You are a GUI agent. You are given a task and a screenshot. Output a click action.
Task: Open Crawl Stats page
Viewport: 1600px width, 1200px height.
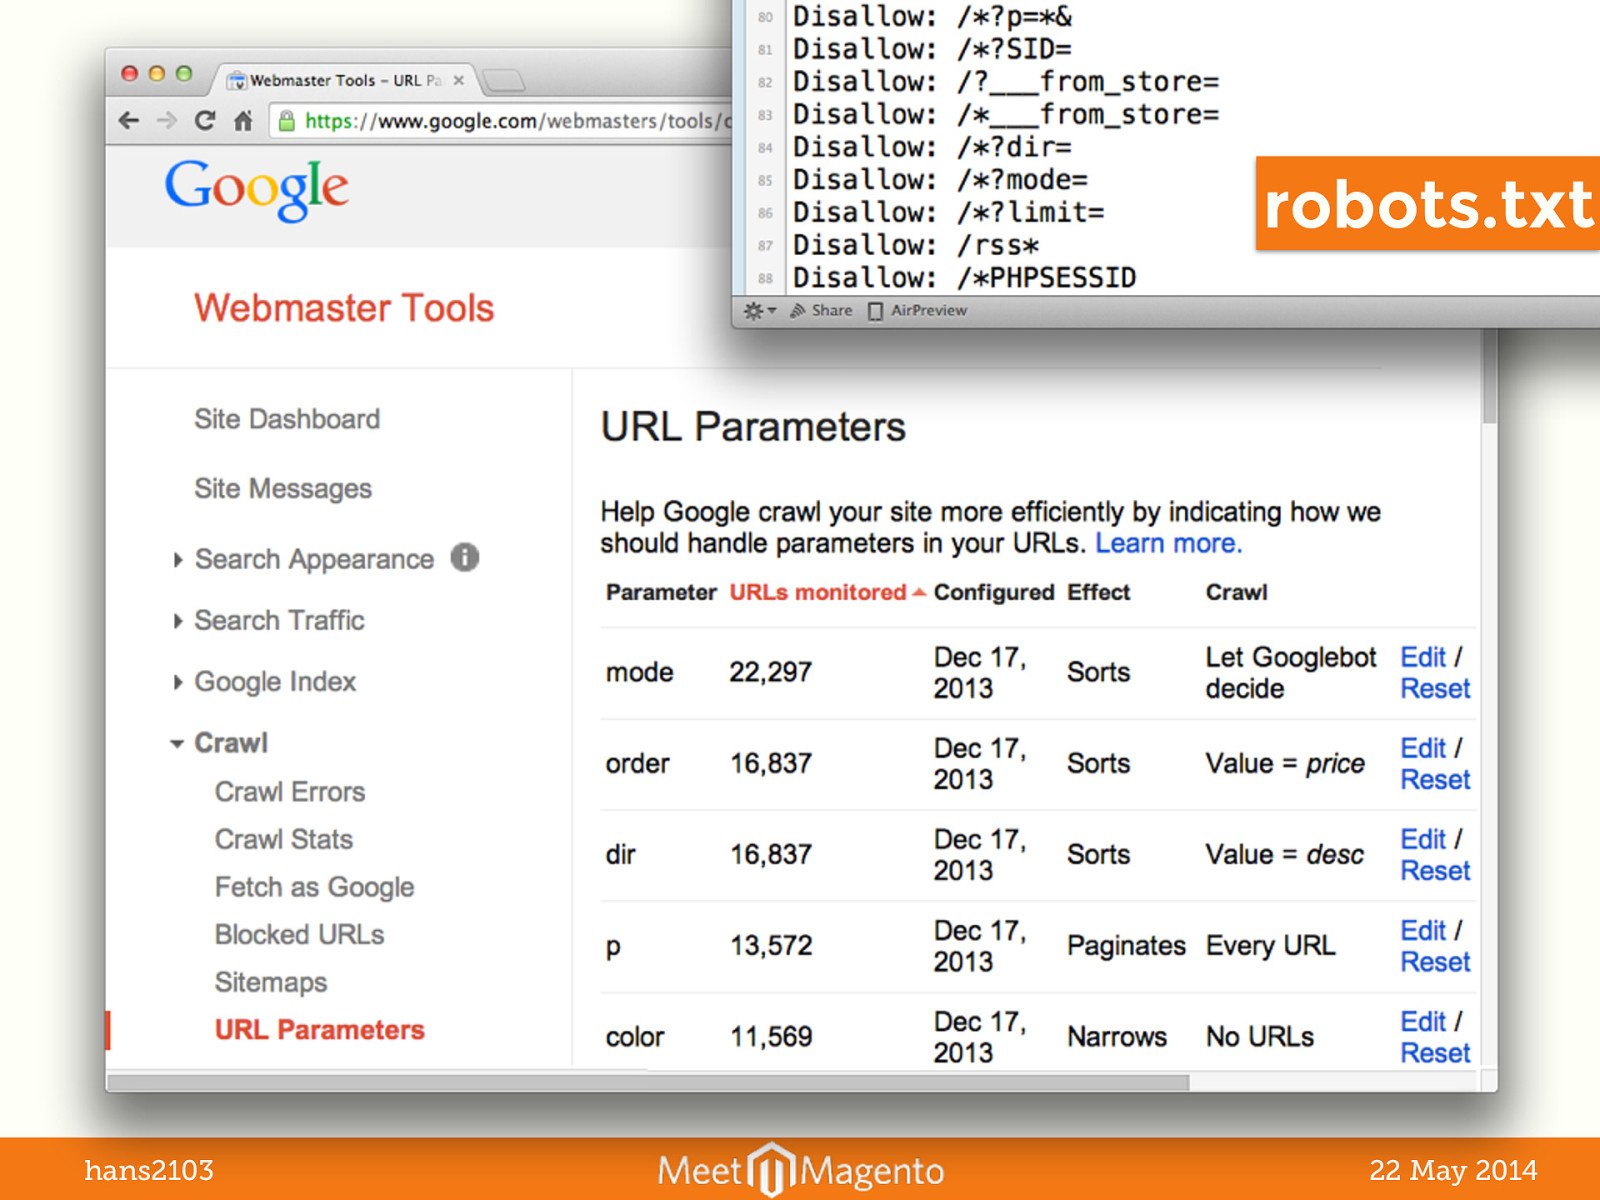coord(284,840)
